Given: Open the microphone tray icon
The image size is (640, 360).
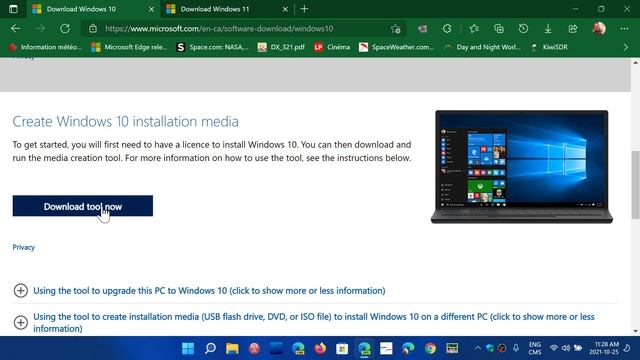Looking at the screenshot, I should [516, 348].
